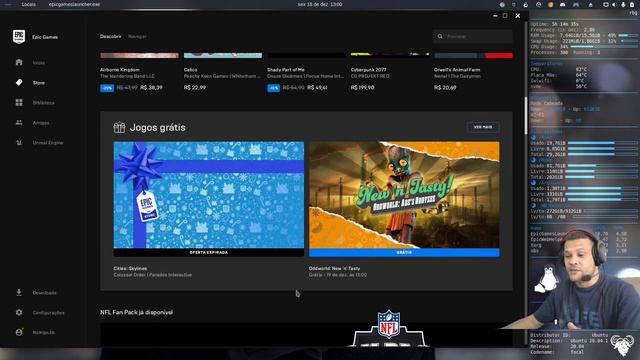Open Início via the home icon
Viewport: 640px width, 360px height.
(x=19, y=62)
